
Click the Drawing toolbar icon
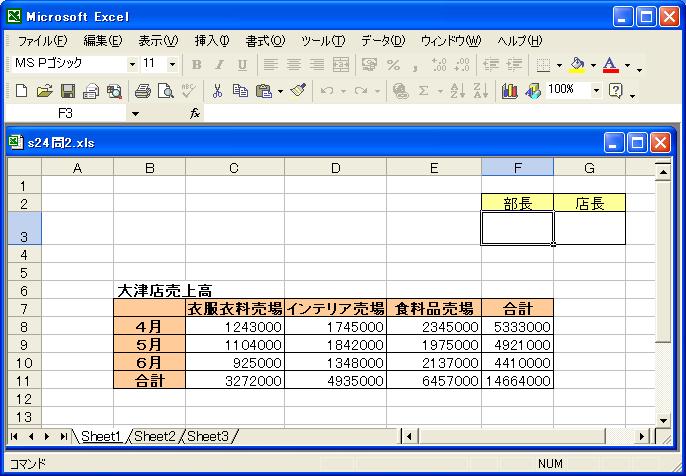tap(532, 91)
